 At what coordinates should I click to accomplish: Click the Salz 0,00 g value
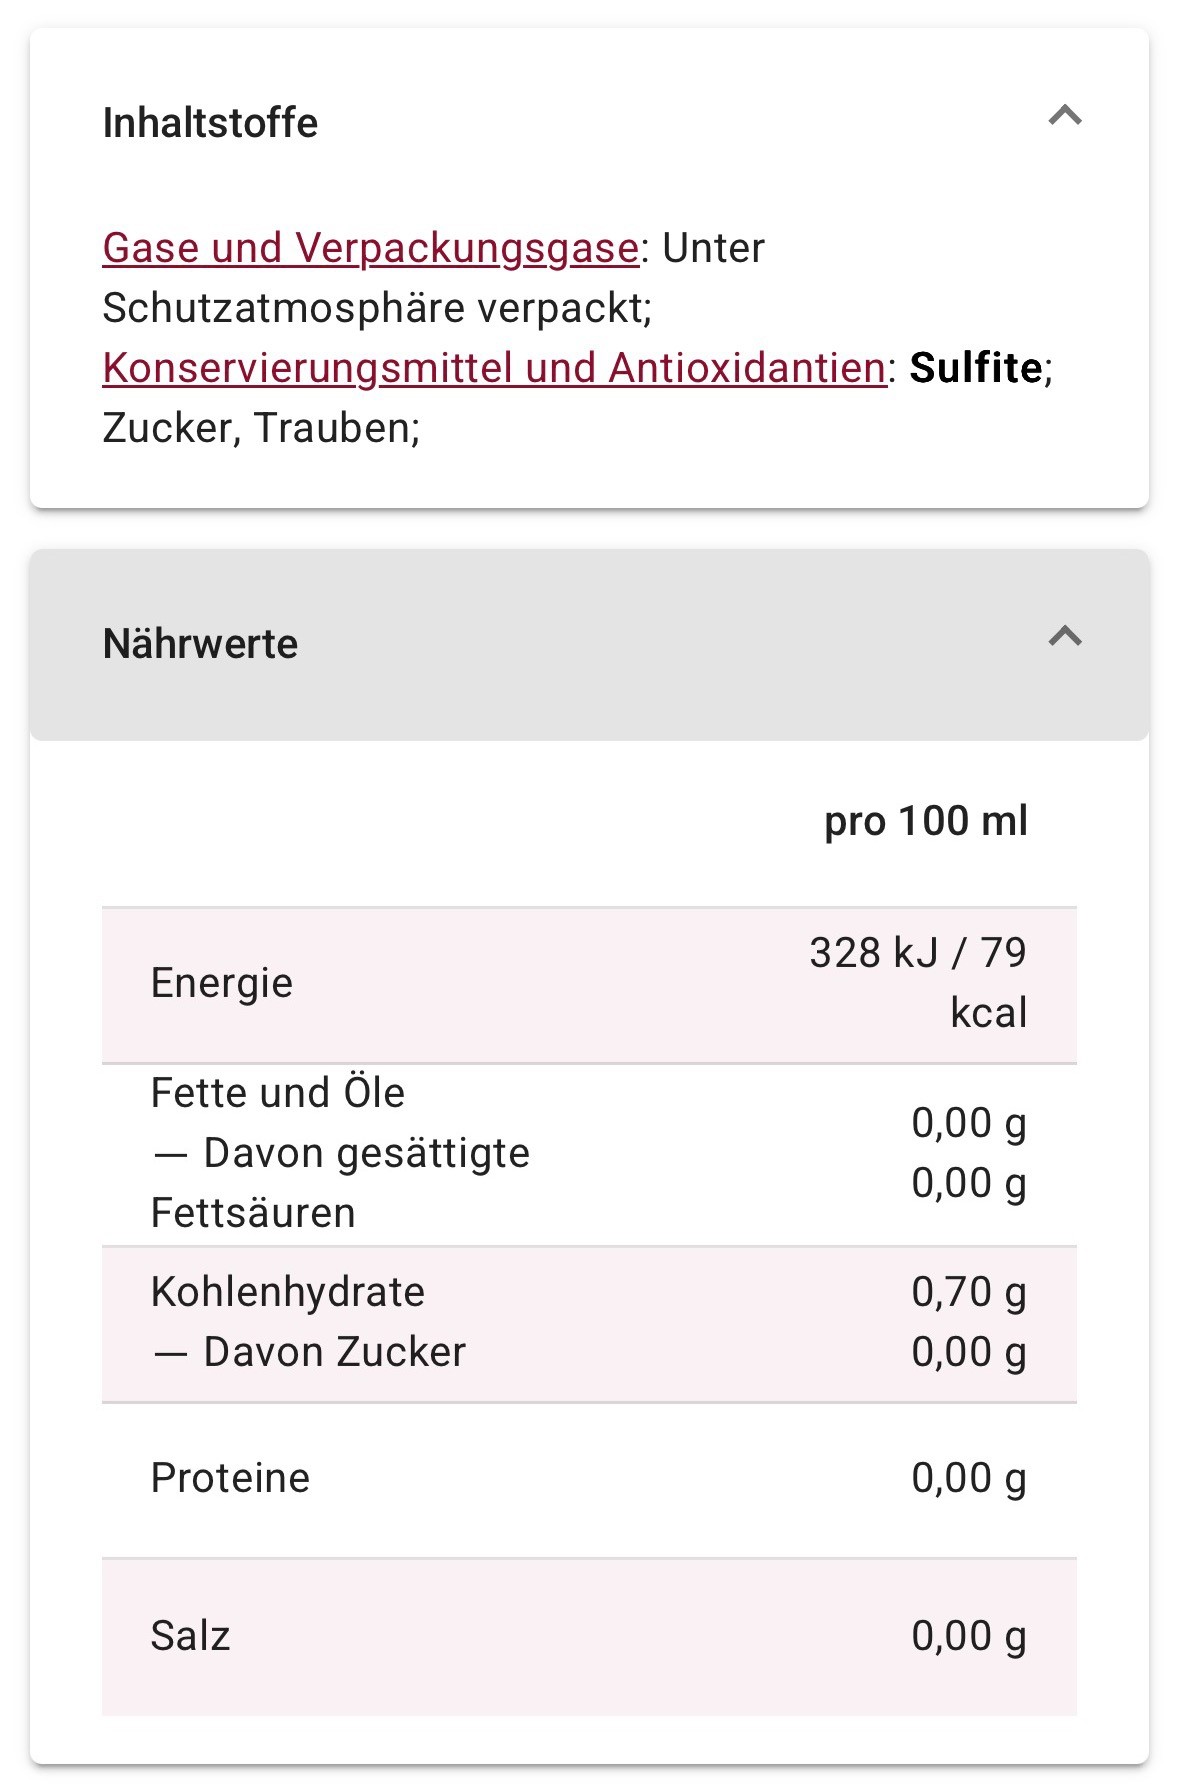[x=969, y=1636]
